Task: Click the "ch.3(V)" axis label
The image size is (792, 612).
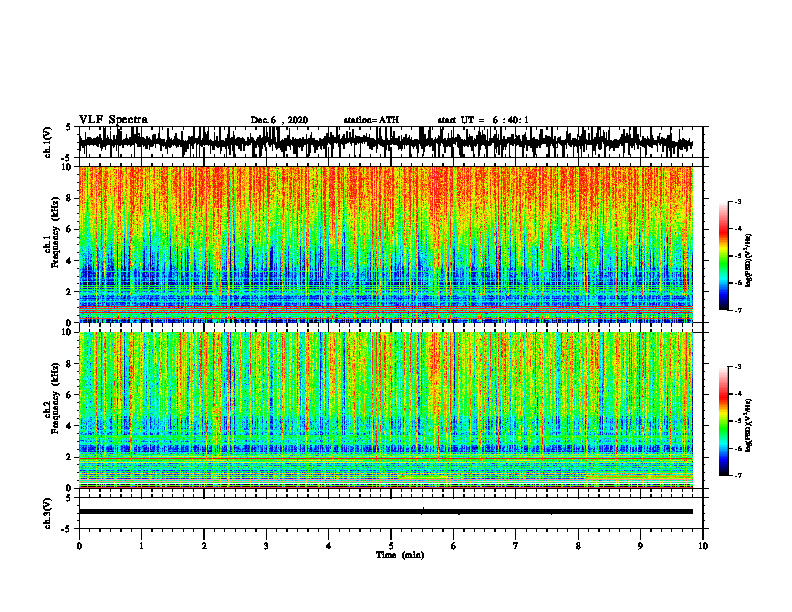Action: point(48,513)
